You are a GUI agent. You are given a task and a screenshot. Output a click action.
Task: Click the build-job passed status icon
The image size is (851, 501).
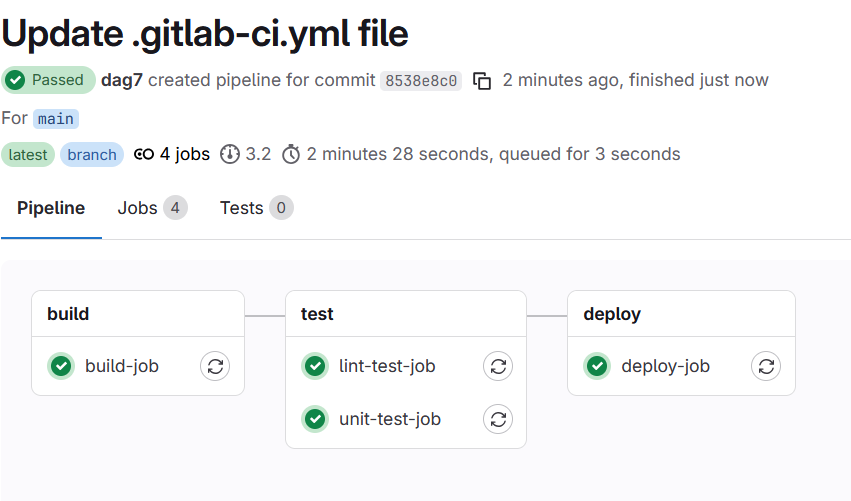(x=61, y=366)
